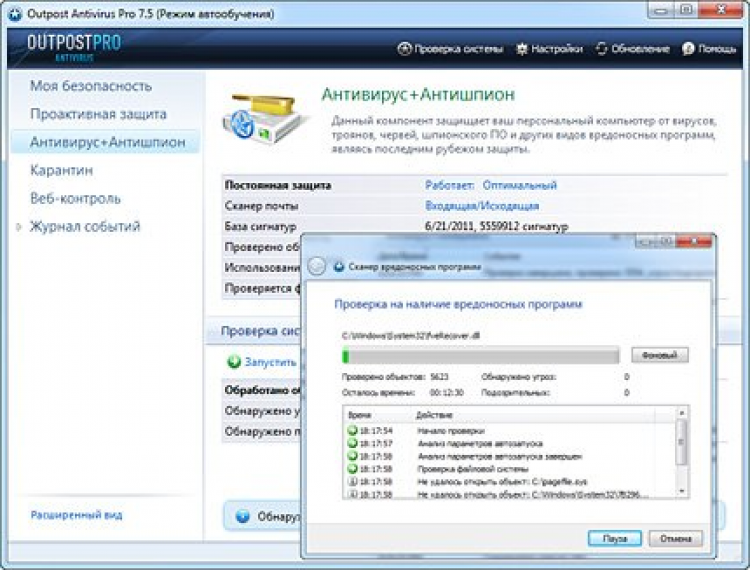Close the scanner dialog window
The image size is (750, 570).
coord(695,241)
